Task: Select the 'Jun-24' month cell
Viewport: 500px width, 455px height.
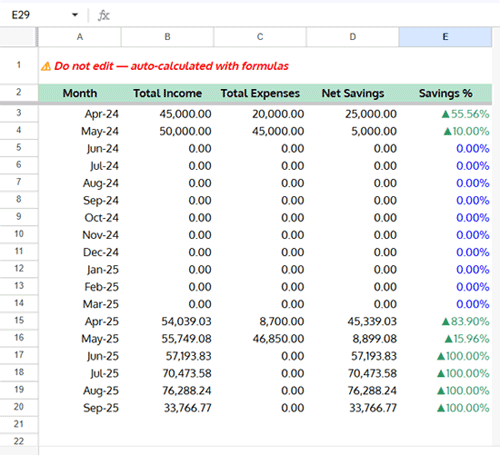Action: click(x=80, y=149)
